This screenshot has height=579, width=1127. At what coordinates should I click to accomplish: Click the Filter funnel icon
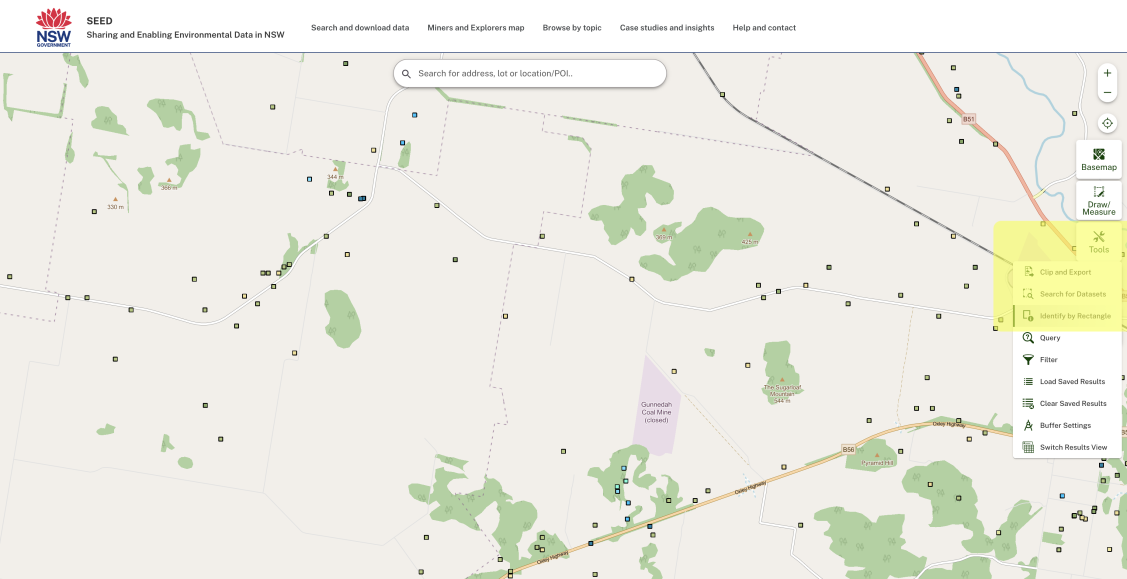1028,360
